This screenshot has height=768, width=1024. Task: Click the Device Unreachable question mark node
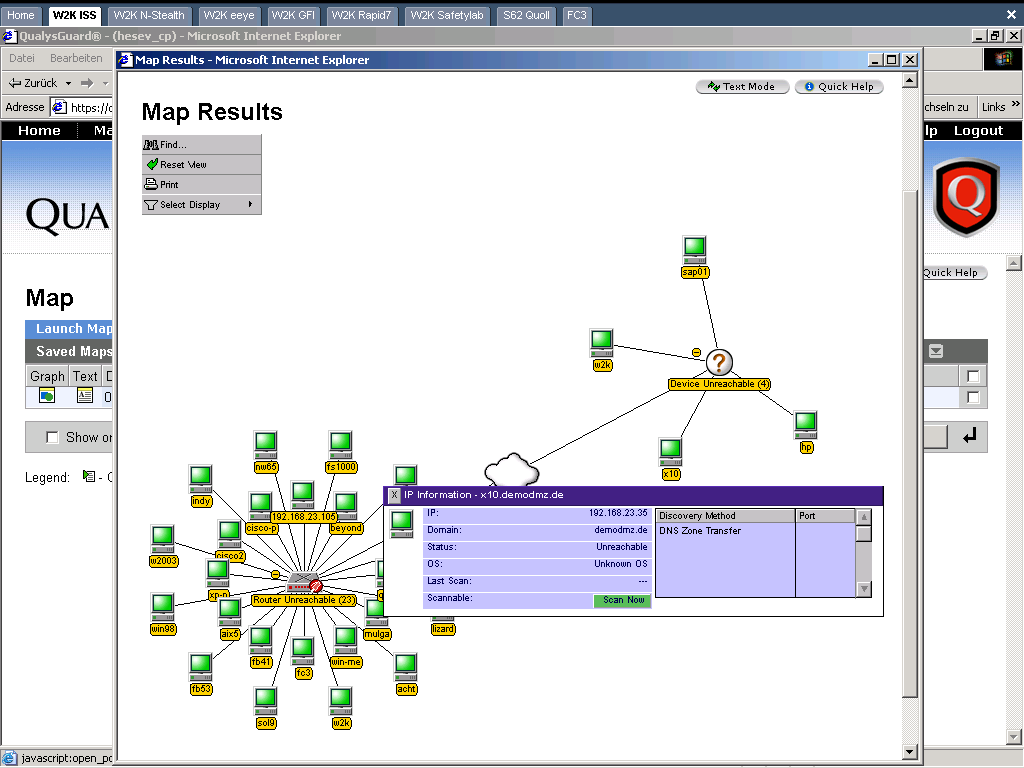coord(719,362)
